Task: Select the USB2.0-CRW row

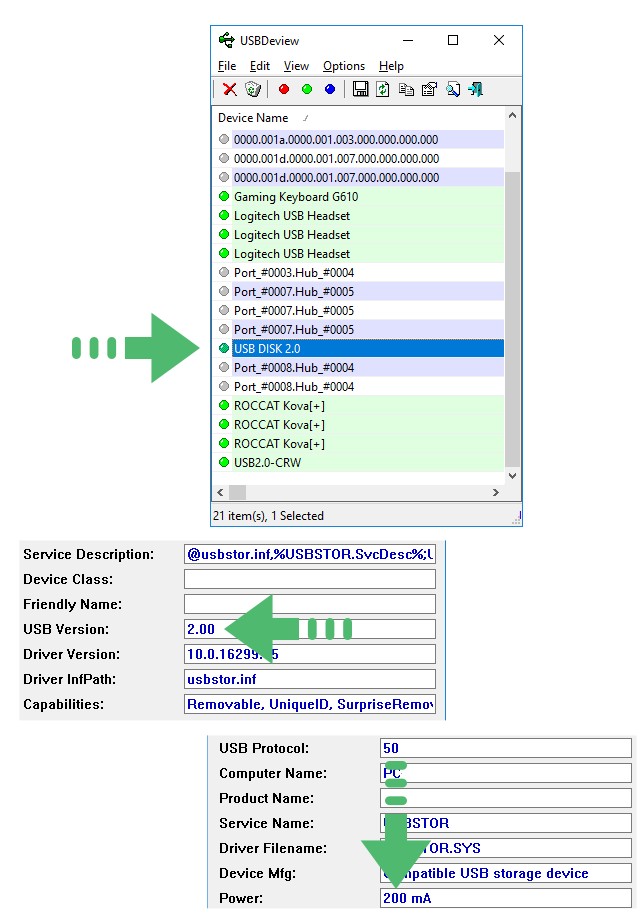Action: pos(358,462)
